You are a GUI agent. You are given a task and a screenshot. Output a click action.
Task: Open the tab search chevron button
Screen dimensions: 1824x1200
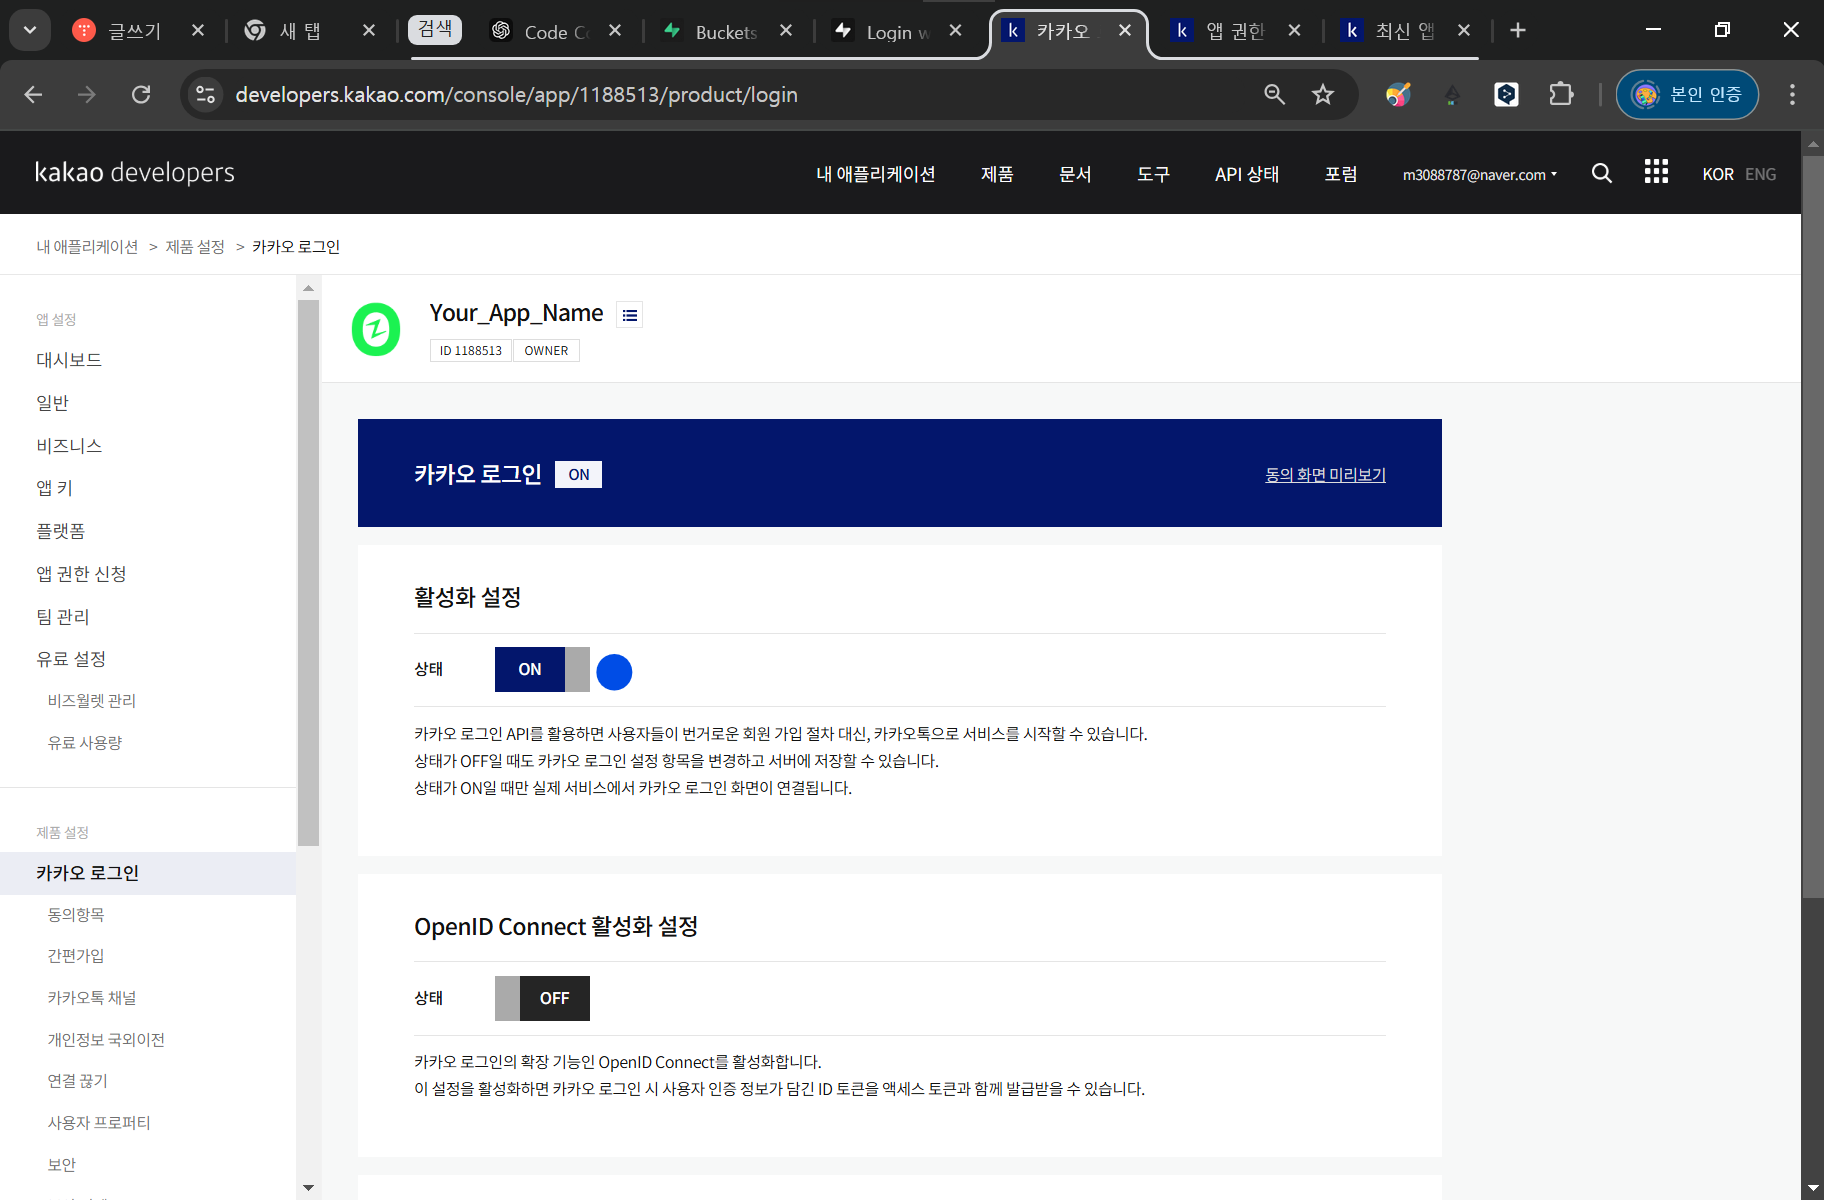point(30,30)
